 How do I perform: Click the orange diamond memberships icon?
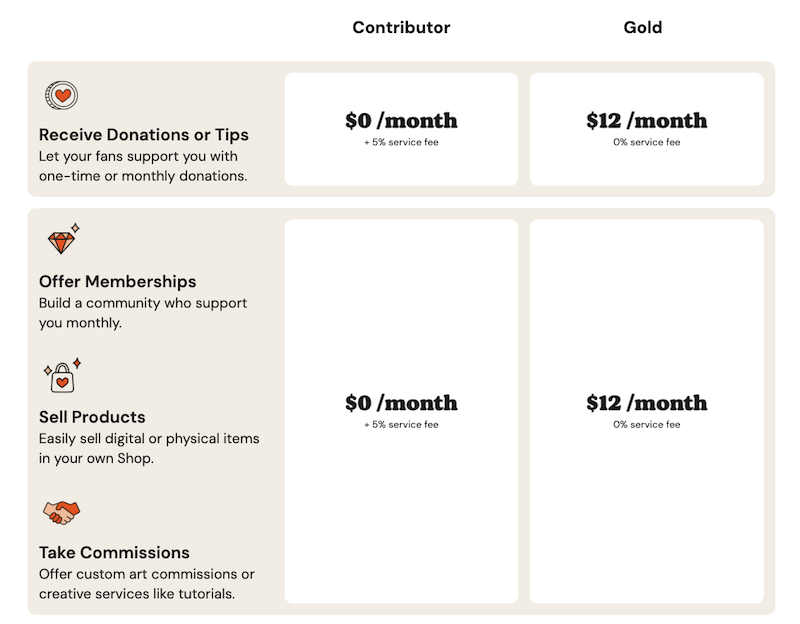point(64,239)
